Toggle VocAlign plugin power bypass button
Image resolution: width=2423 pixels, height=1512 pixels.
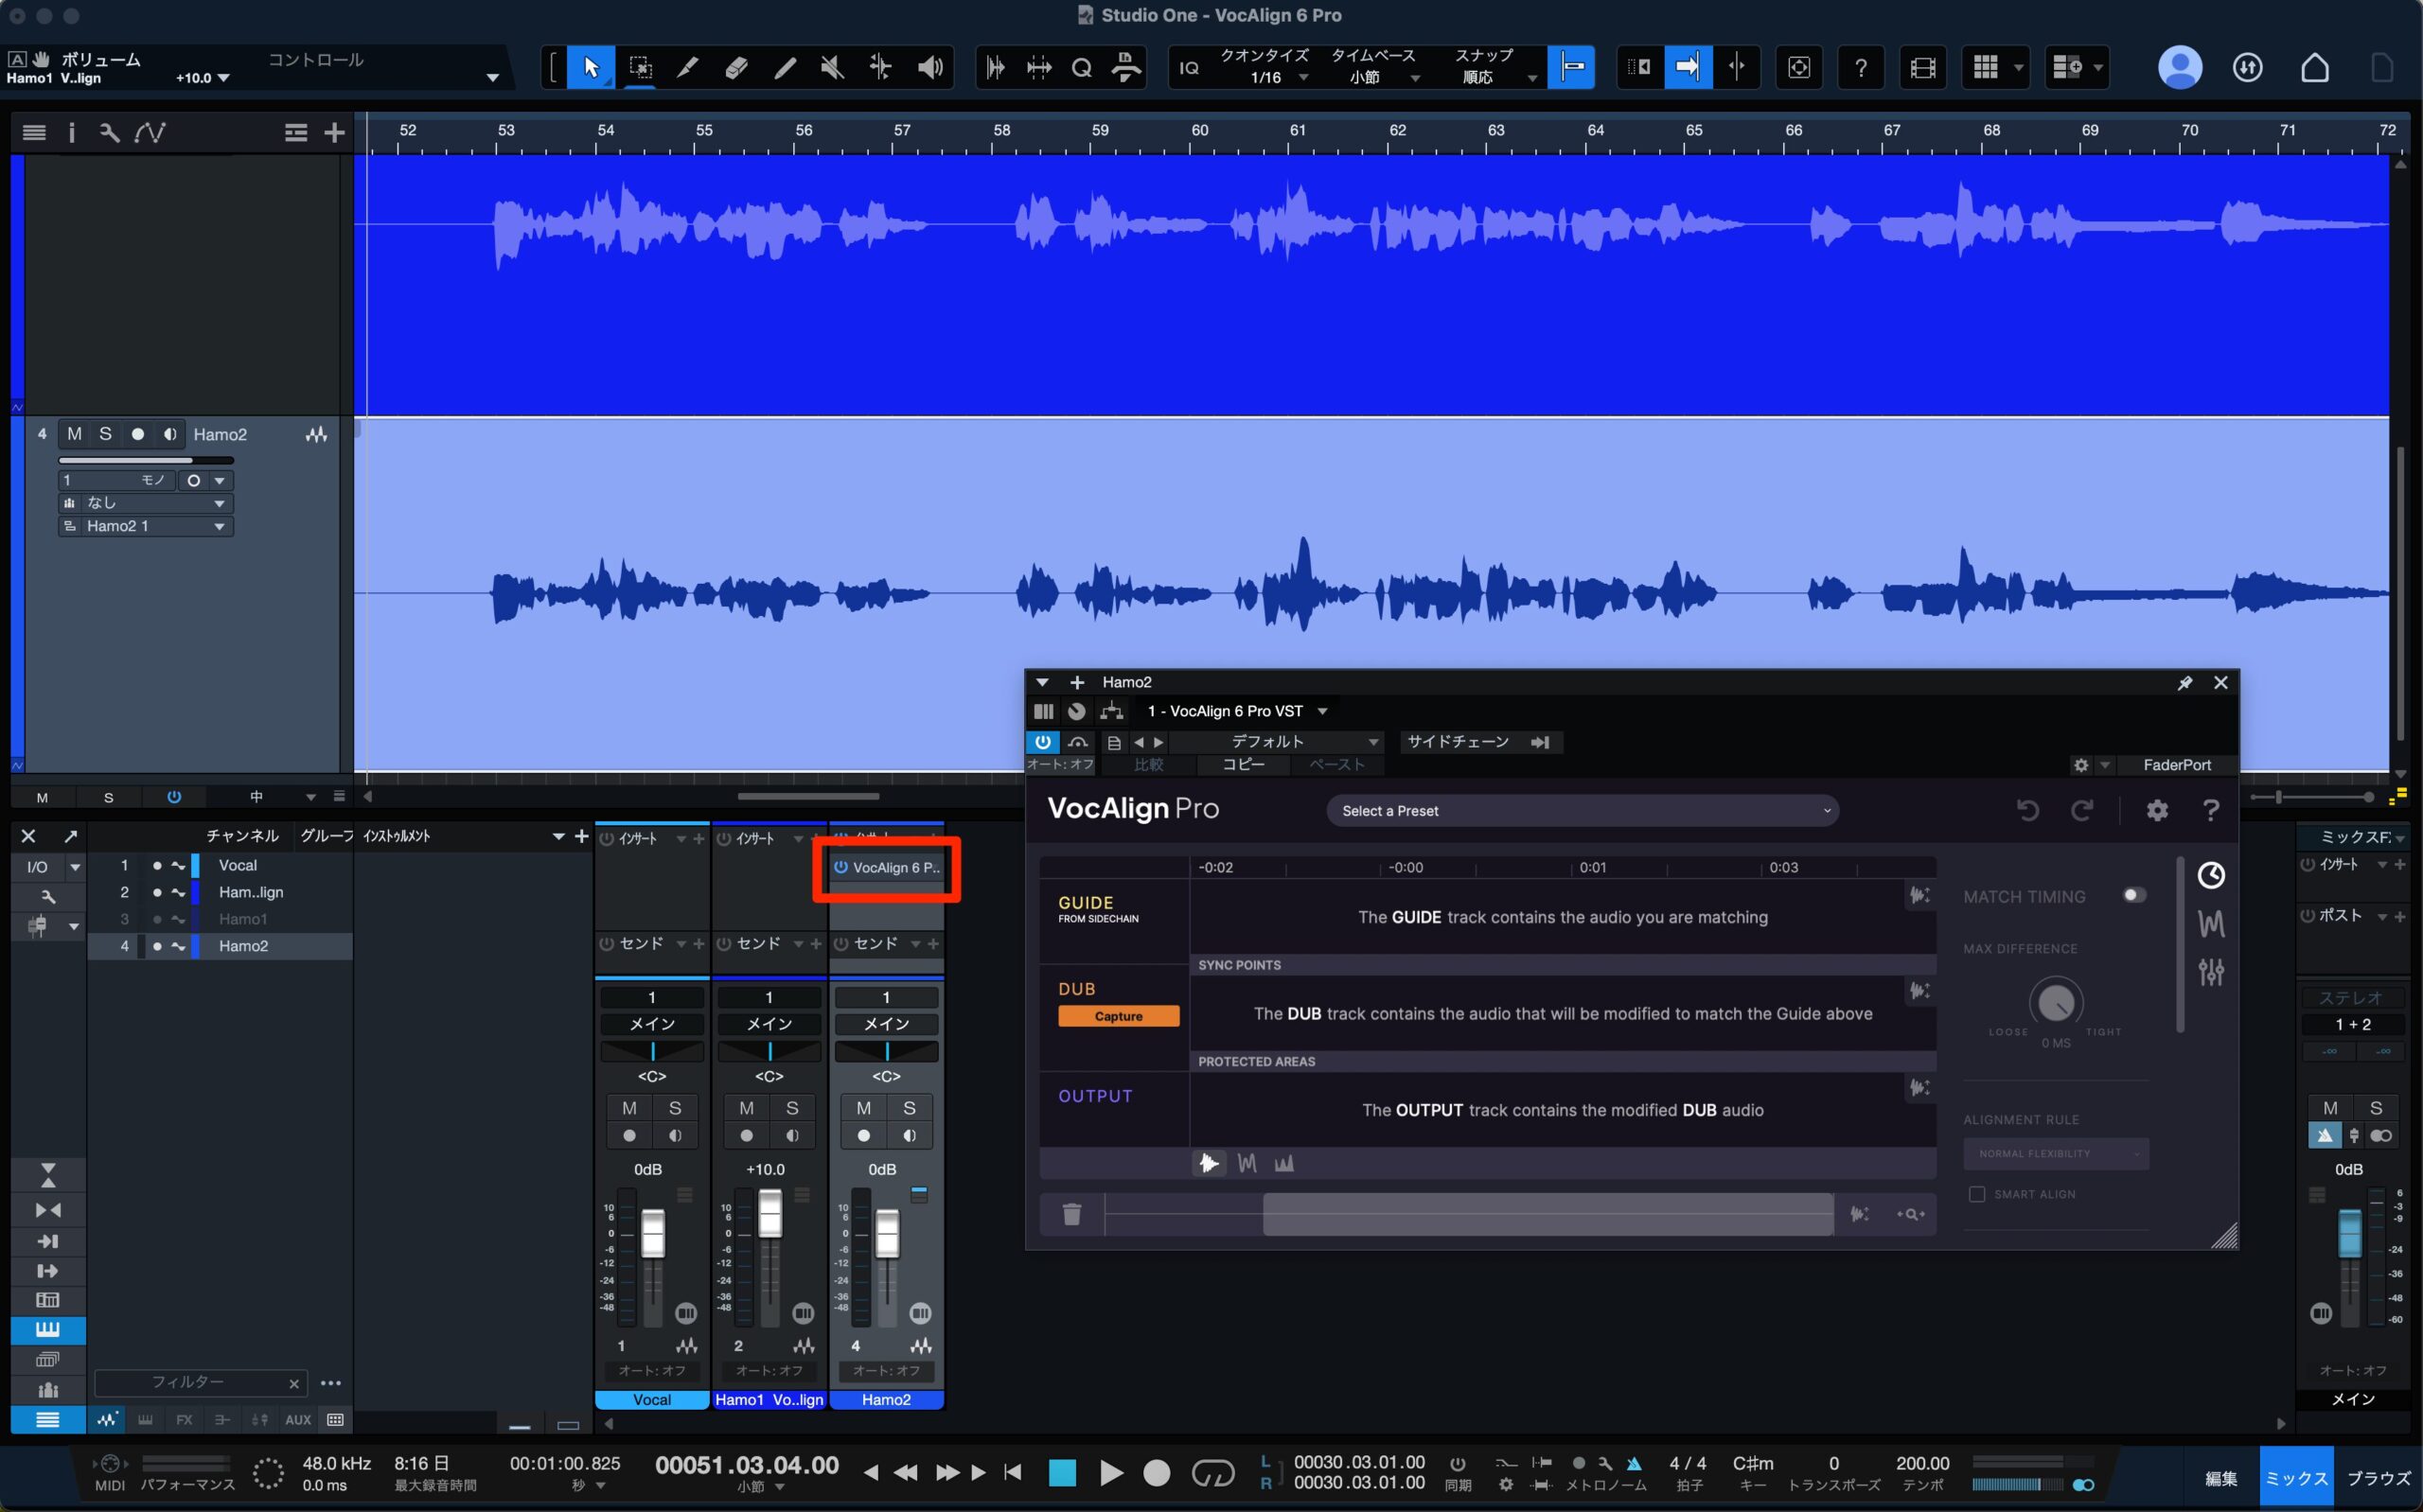(1043, 742)
